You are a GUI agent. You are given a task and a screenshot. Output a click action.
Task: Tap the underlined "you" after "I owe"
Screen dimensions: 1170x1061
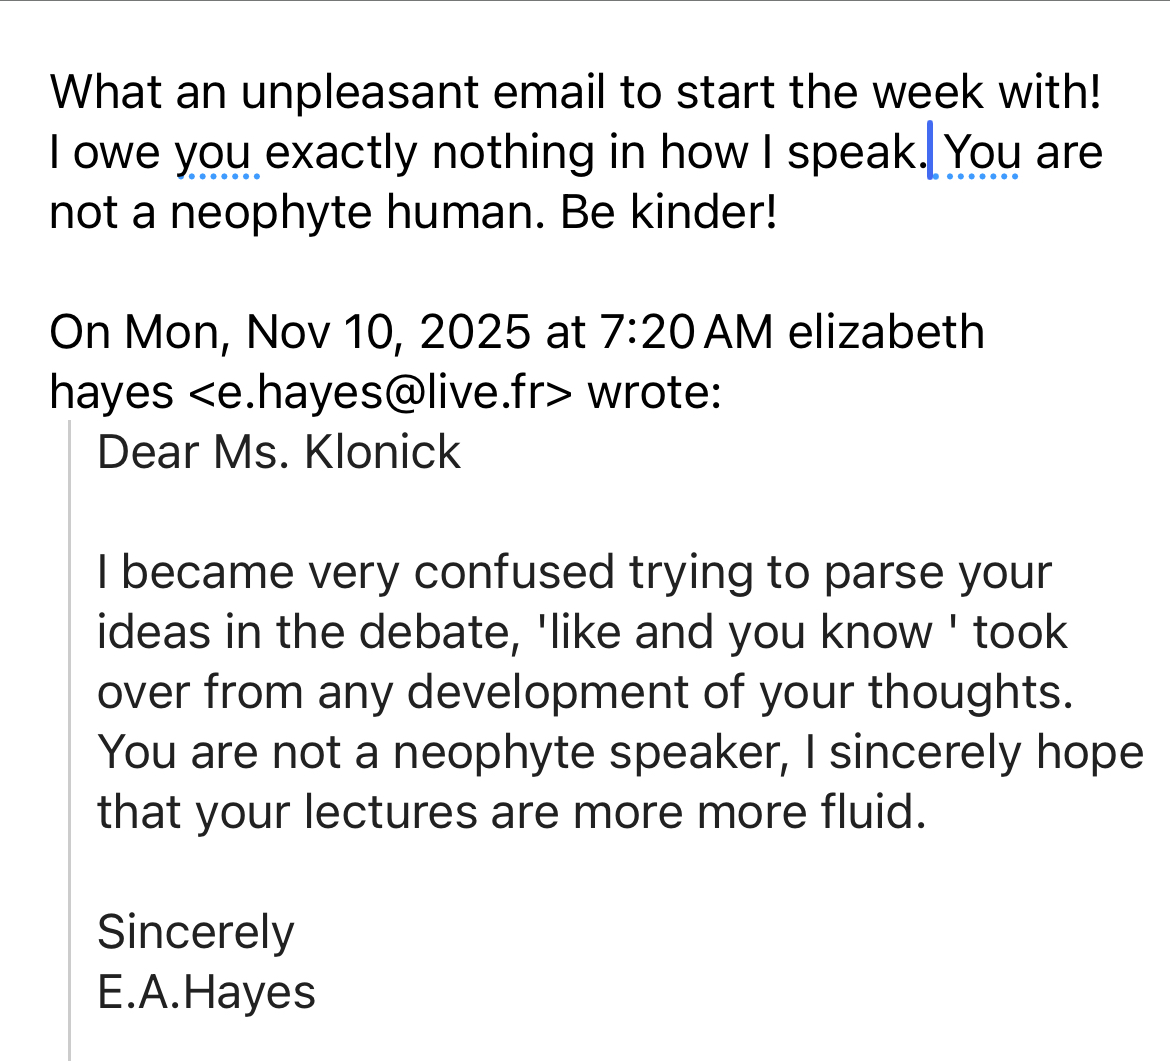pyautogui.click(x=217, y=153)
